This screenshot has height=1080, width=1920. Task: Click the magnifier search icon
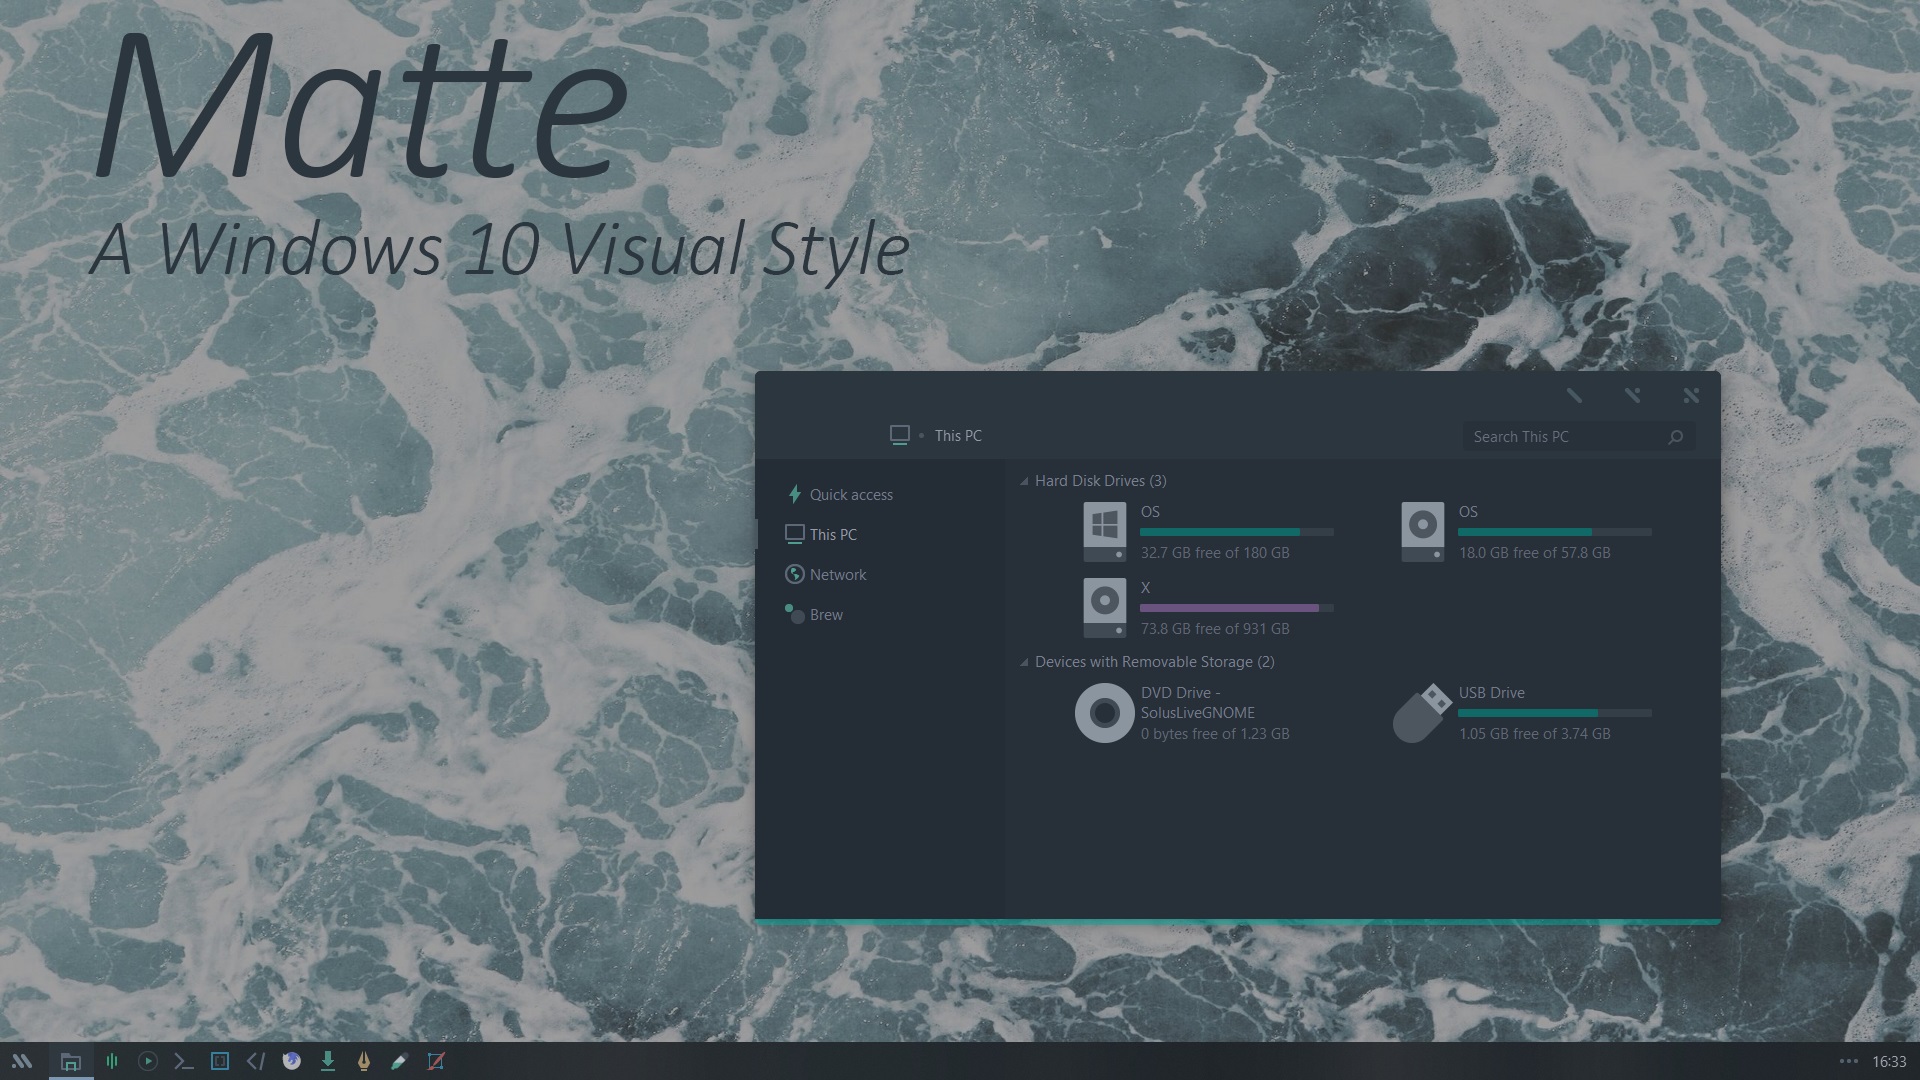[1676, 437]
